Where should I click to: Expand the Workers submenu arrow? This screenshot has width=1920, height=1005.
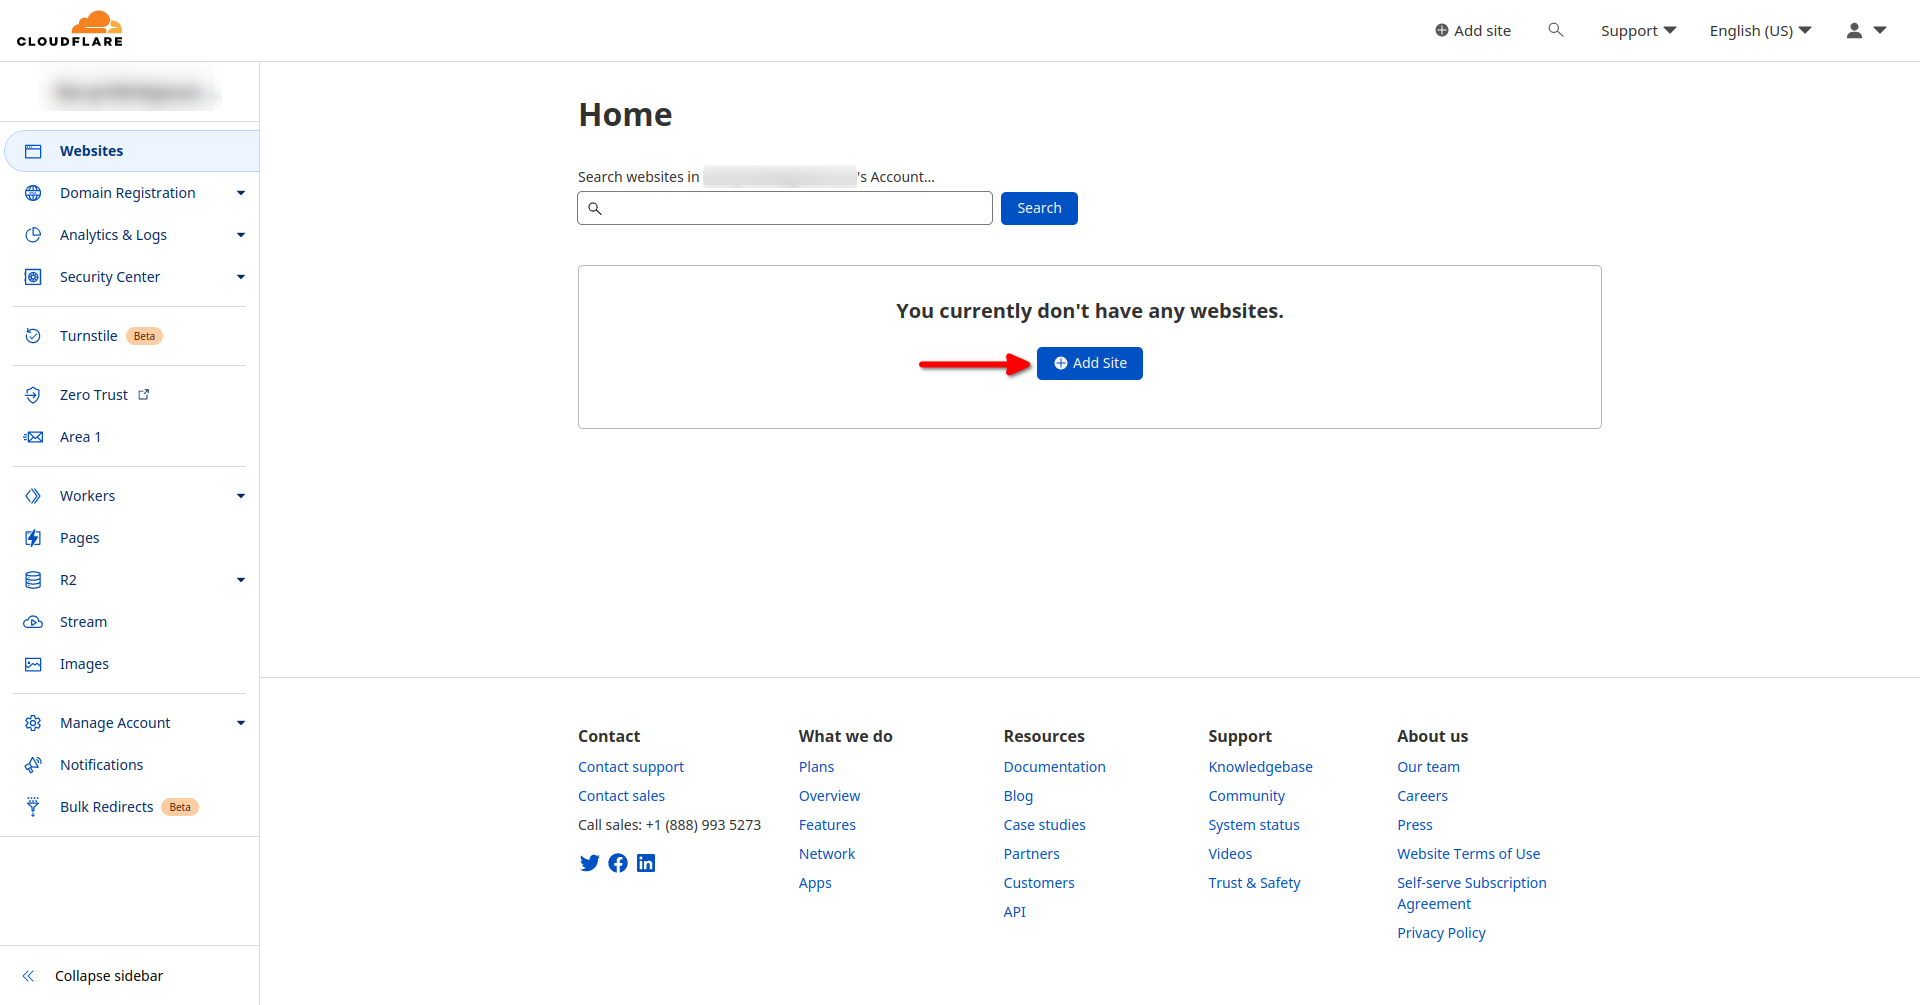click(x=241, y=496)
